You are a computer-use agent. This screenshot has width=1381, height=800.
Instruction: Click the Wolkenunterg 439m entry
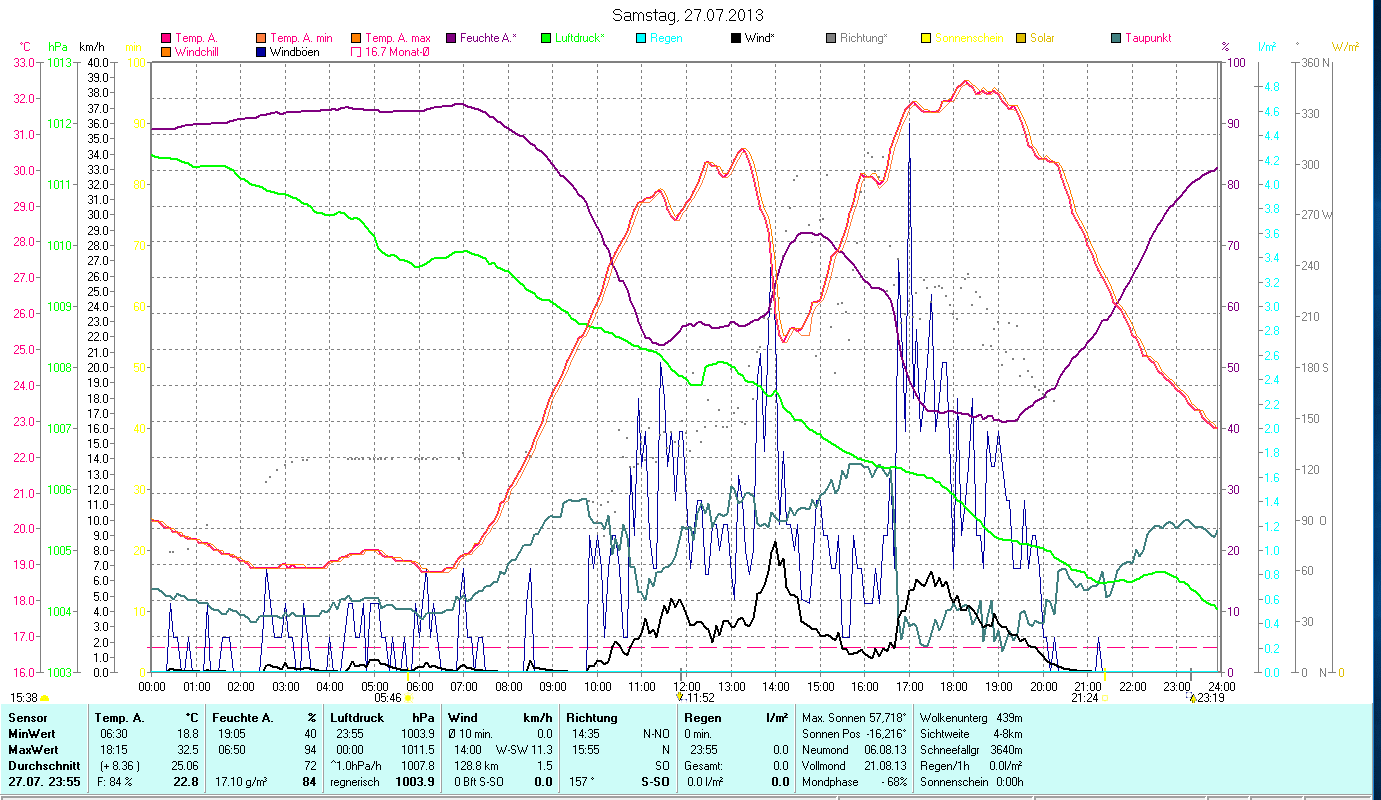[971, 718]
